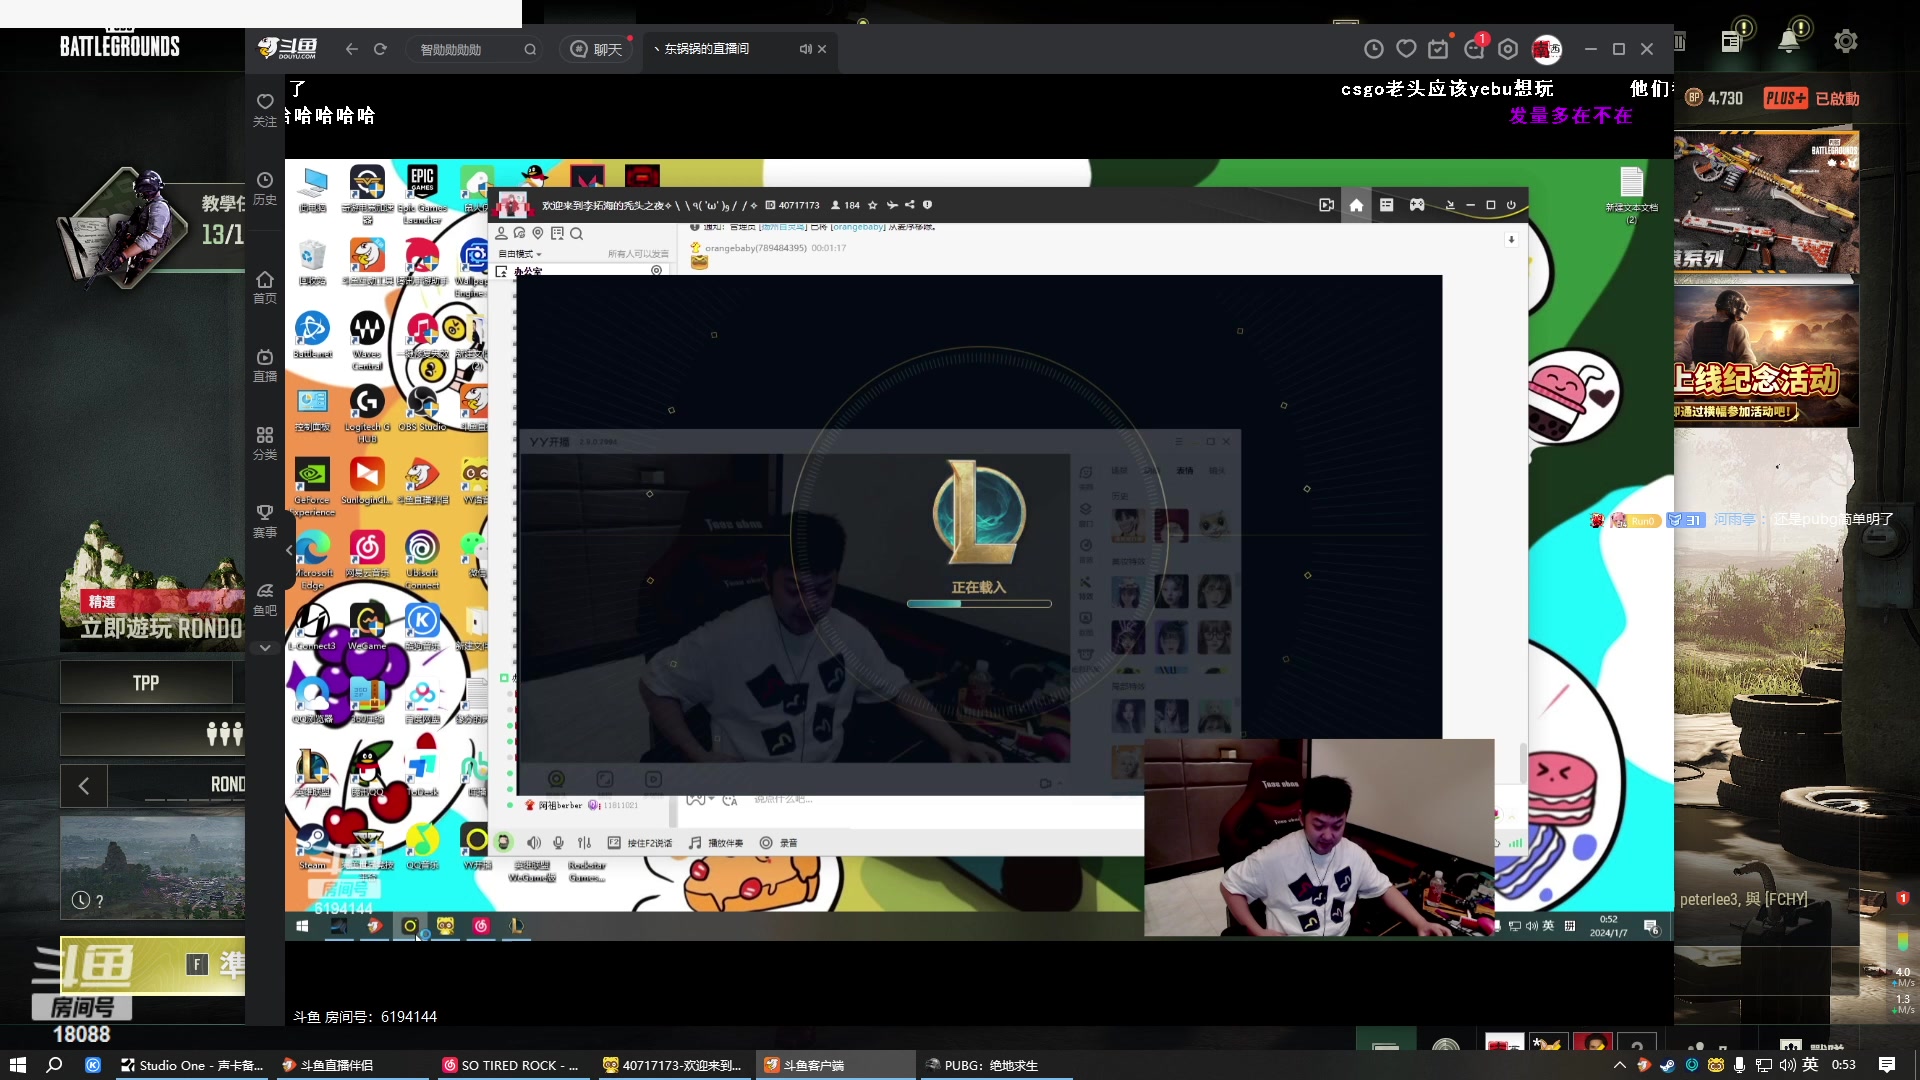Click the speaker volume tray icon
Screen dimensions: 1920x1080
click(1787, 1065)
